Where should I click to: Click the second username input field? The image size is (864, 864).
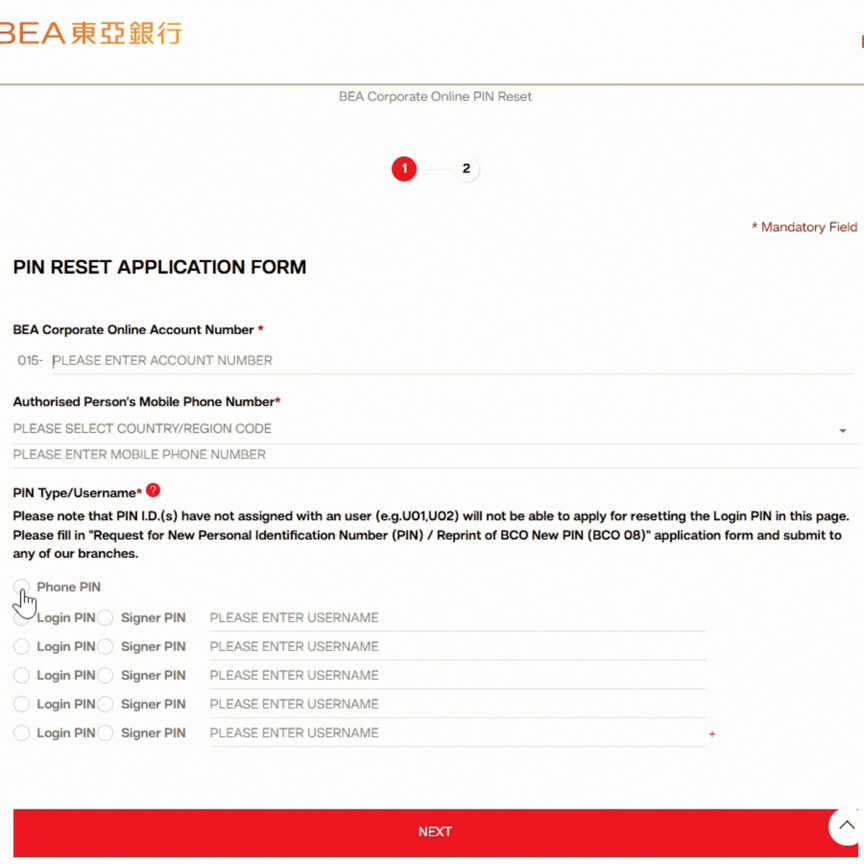point(457,647)
